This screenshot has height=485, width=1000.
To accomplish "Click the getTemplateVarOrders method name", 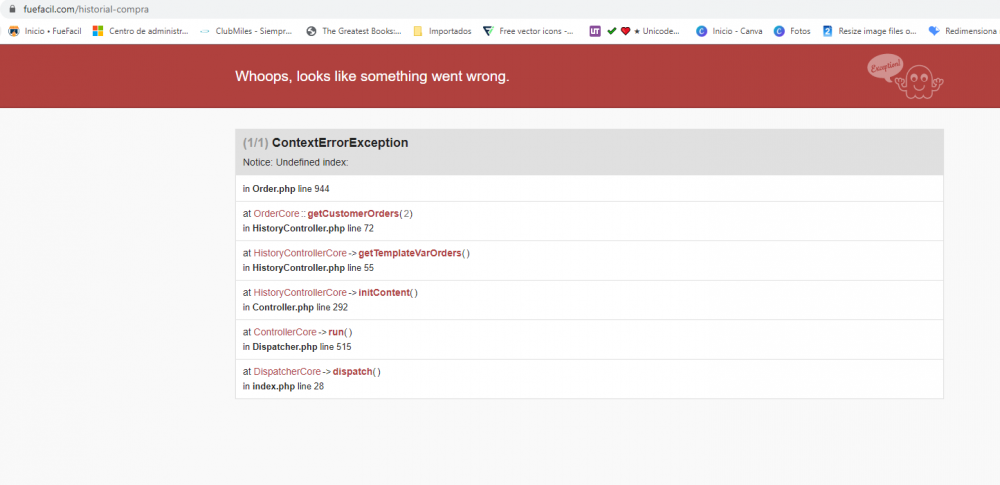I will pos(409,253).
